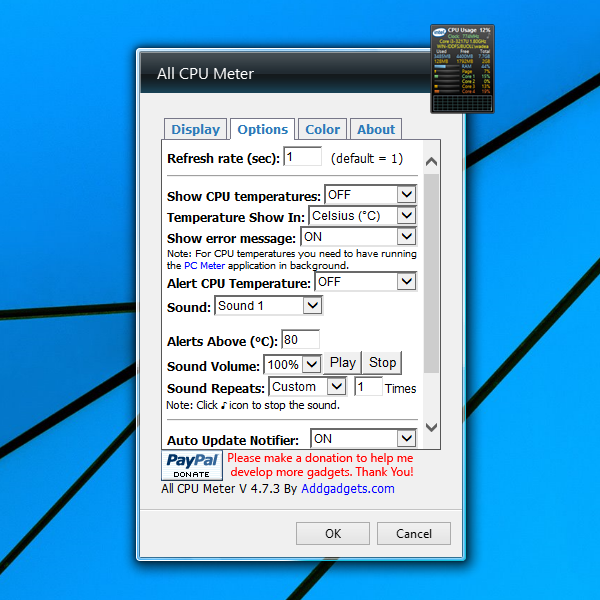This screenshot has height=600, width=600.
Task: Click the Alerts Above temperature field
Action: click(300, 340)
